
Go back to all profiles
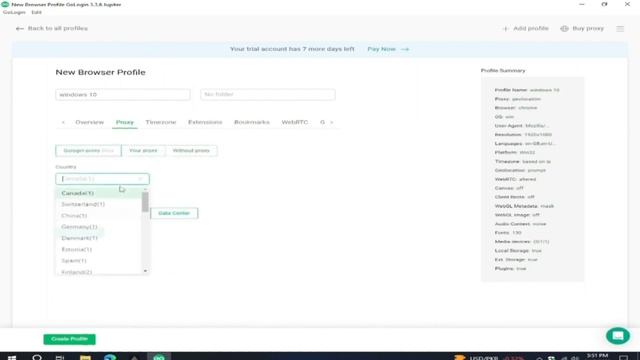(52, 29)
